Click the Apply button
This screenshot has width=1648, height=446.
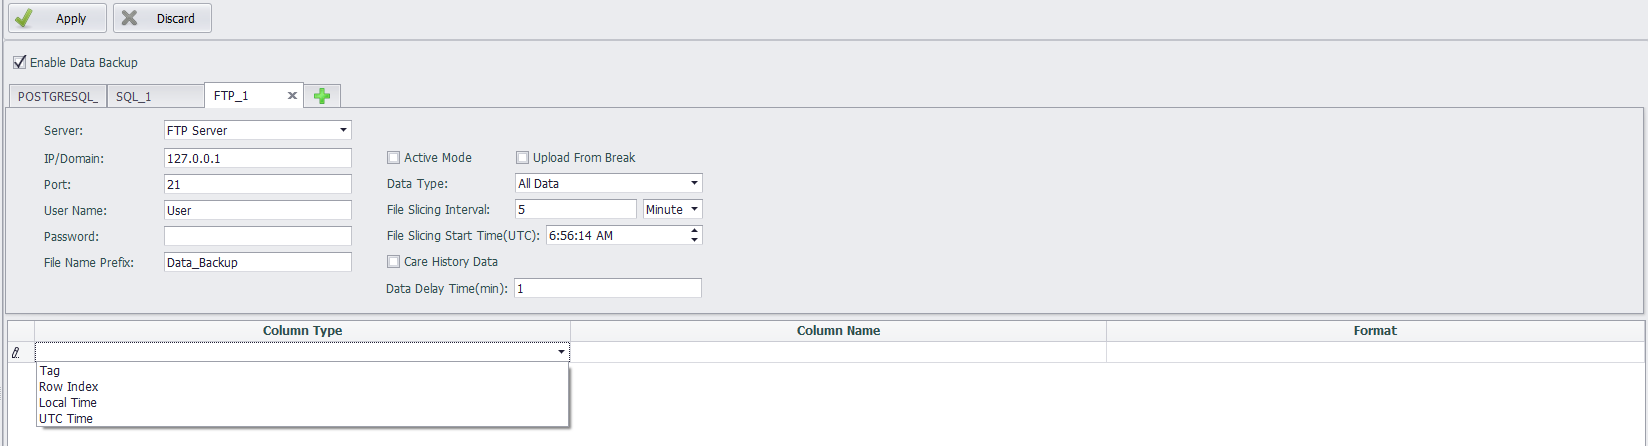click(x=58, y=18)
